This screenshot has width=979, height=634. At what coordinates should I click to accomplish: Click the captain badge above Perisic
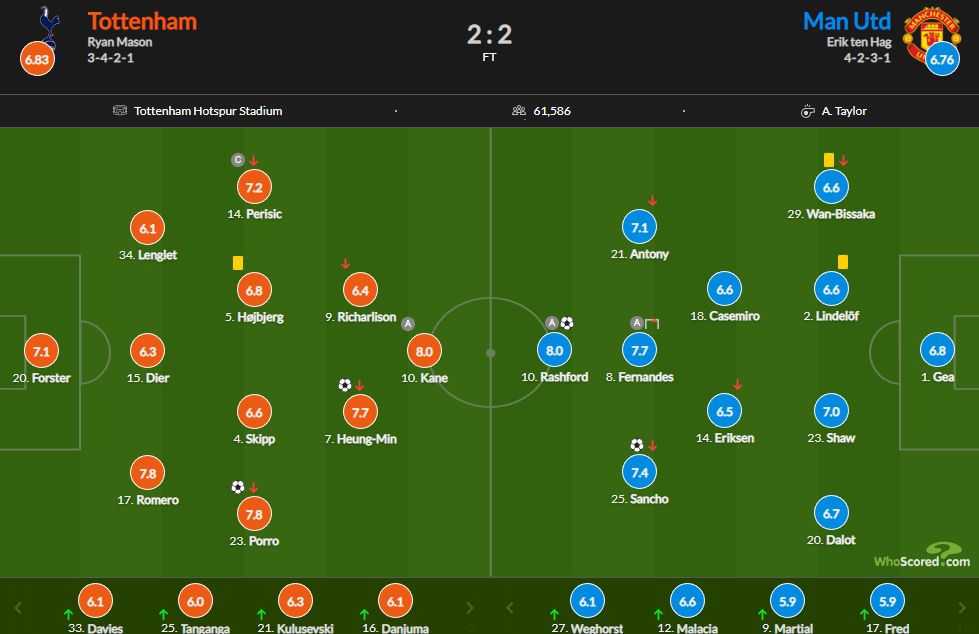tap(237, 160)
